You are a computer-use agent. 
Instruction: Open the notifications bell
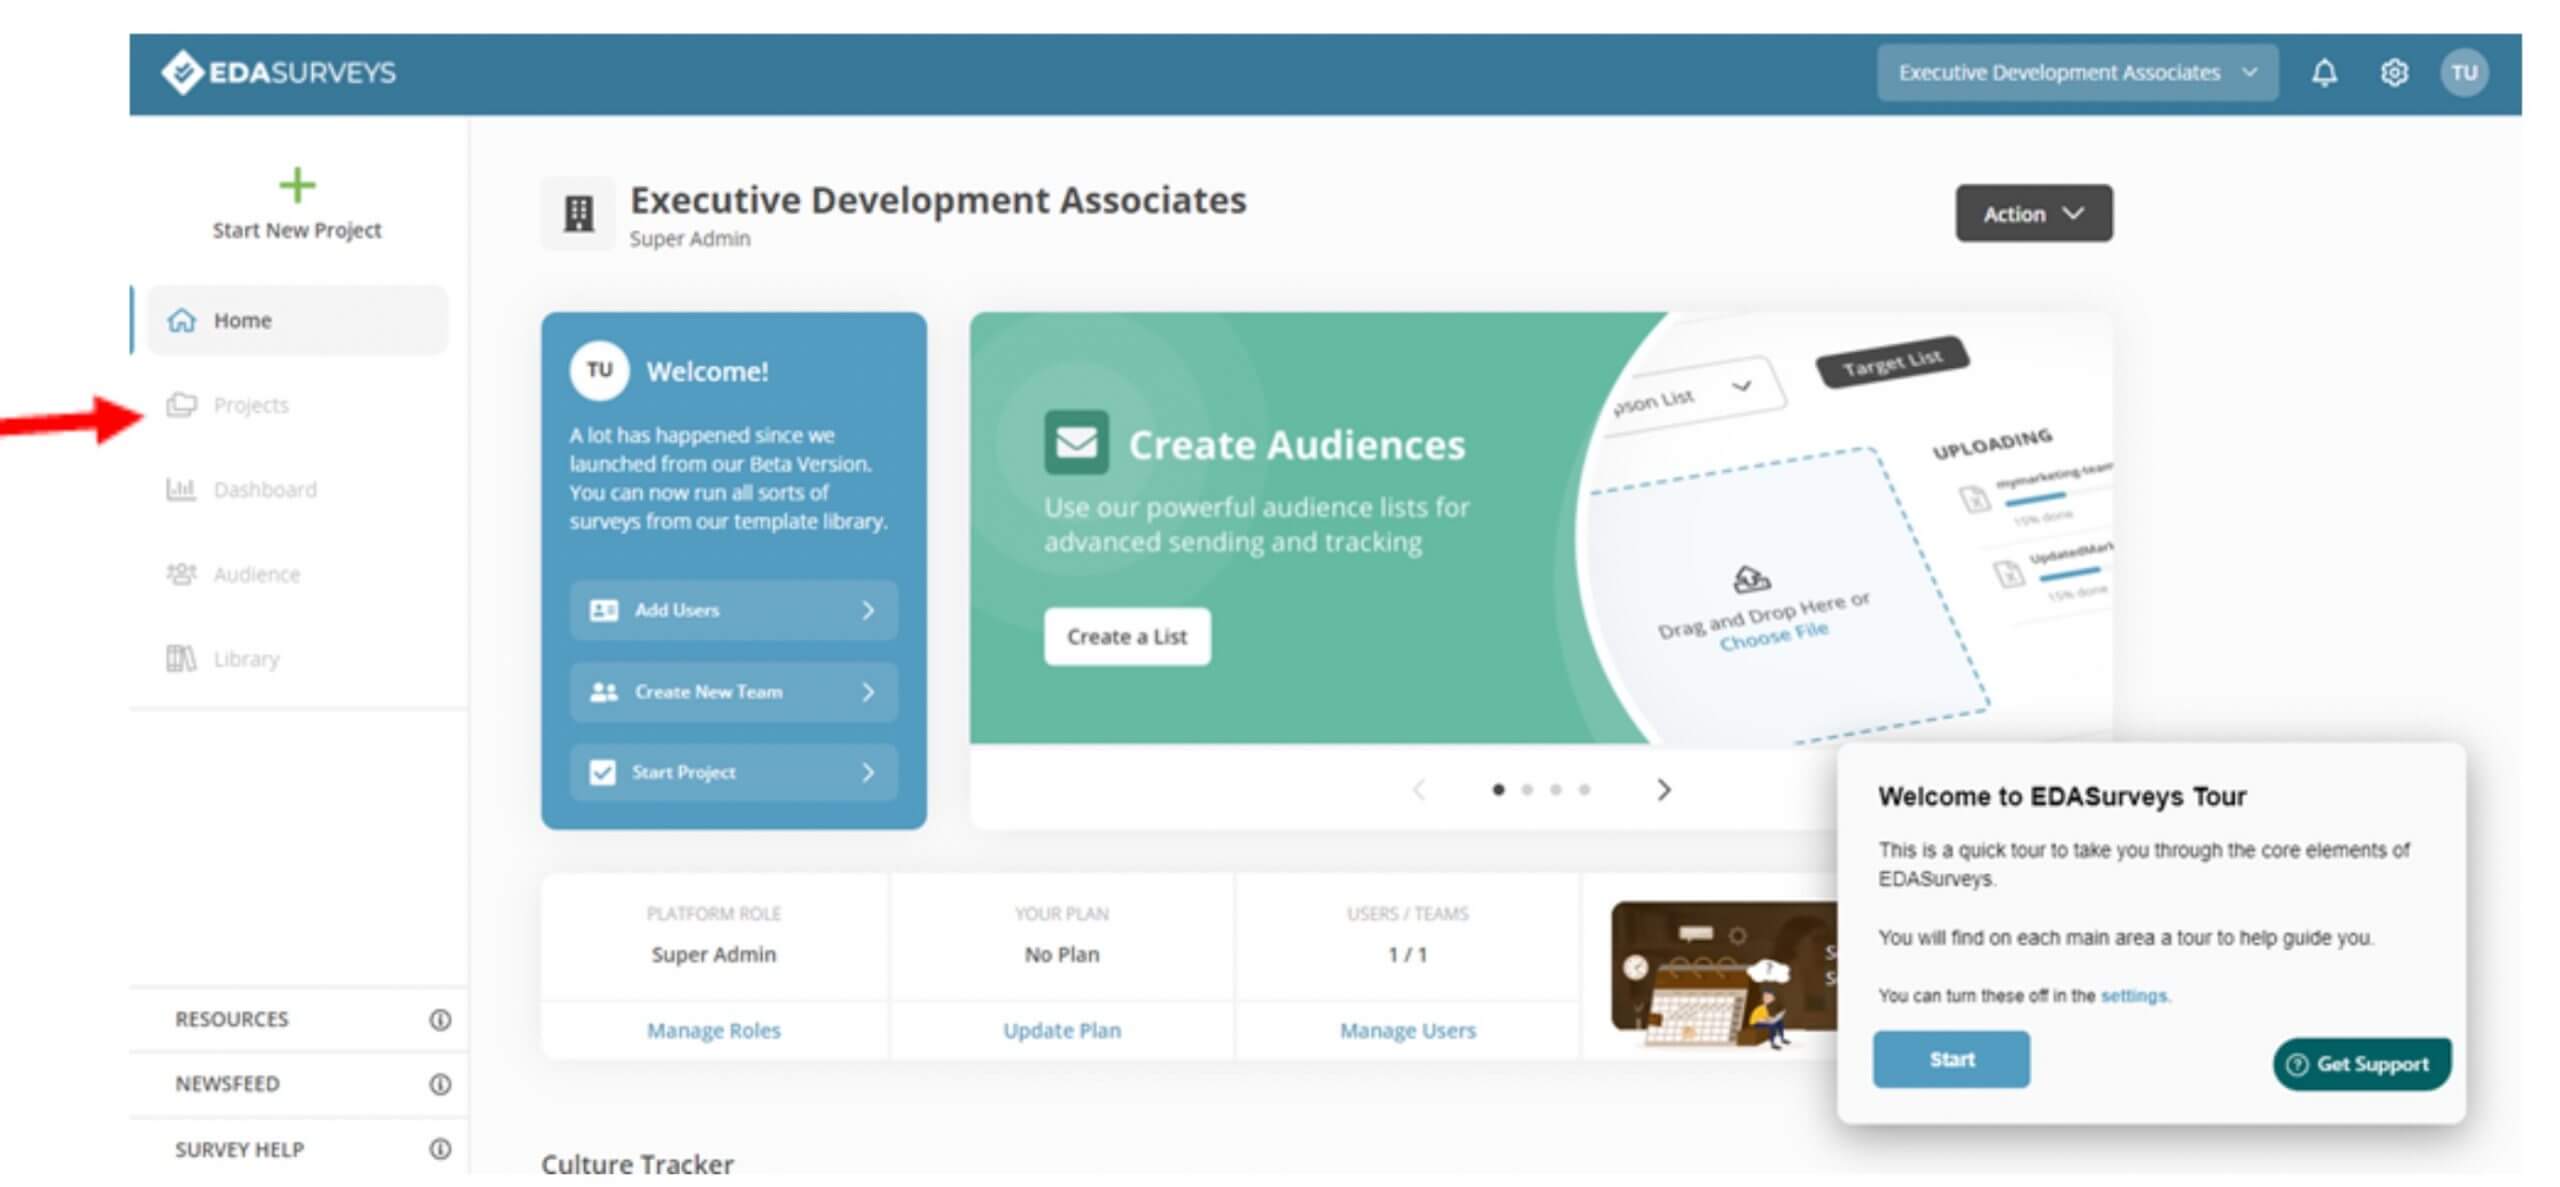point(2324,72)
